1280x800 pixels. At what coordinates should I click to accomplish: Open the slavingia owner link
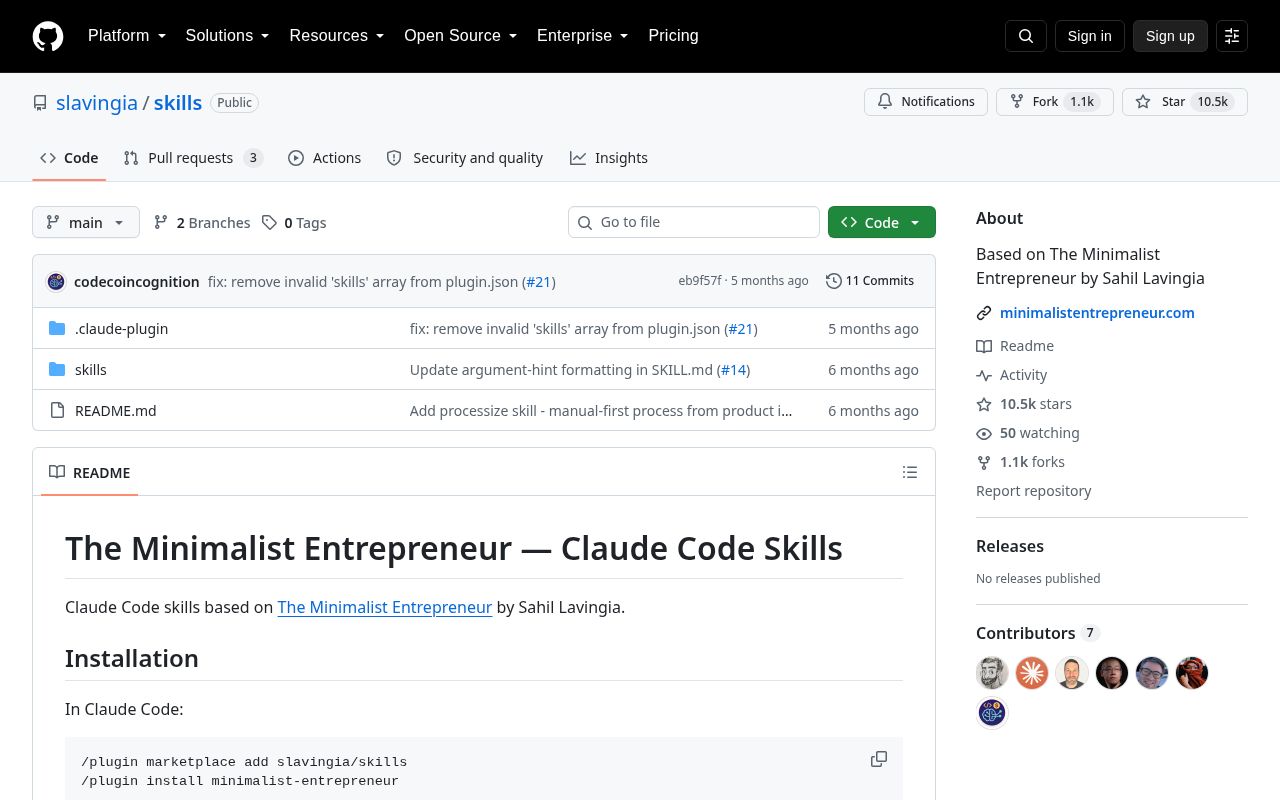coord(97,103)
